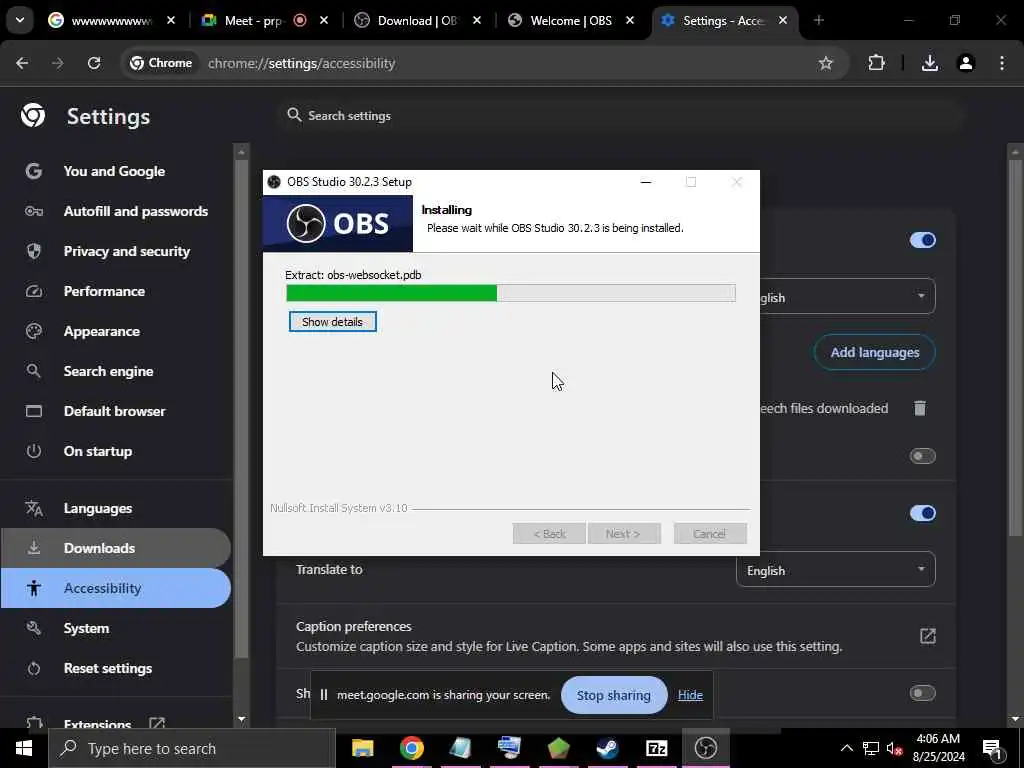Close the Download OBS tab
1024x768 pixels.
click(x=477, y=20)
